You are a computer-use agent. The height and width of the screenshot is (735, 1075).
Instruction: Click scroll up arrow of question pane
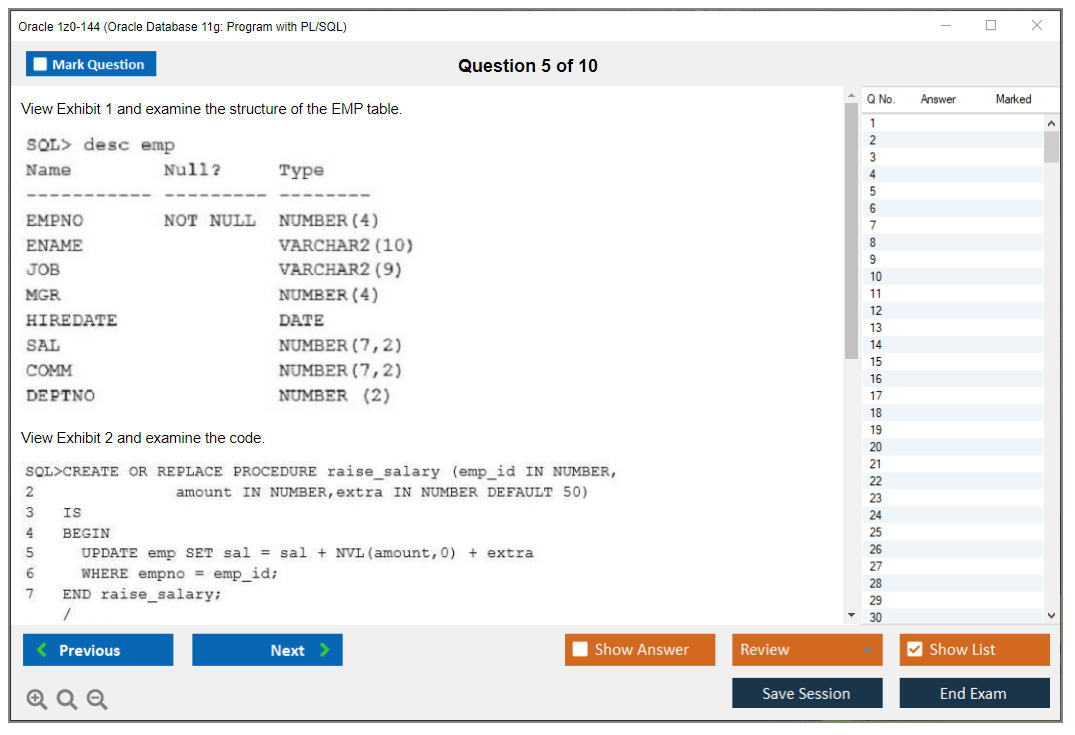point(851,95)
